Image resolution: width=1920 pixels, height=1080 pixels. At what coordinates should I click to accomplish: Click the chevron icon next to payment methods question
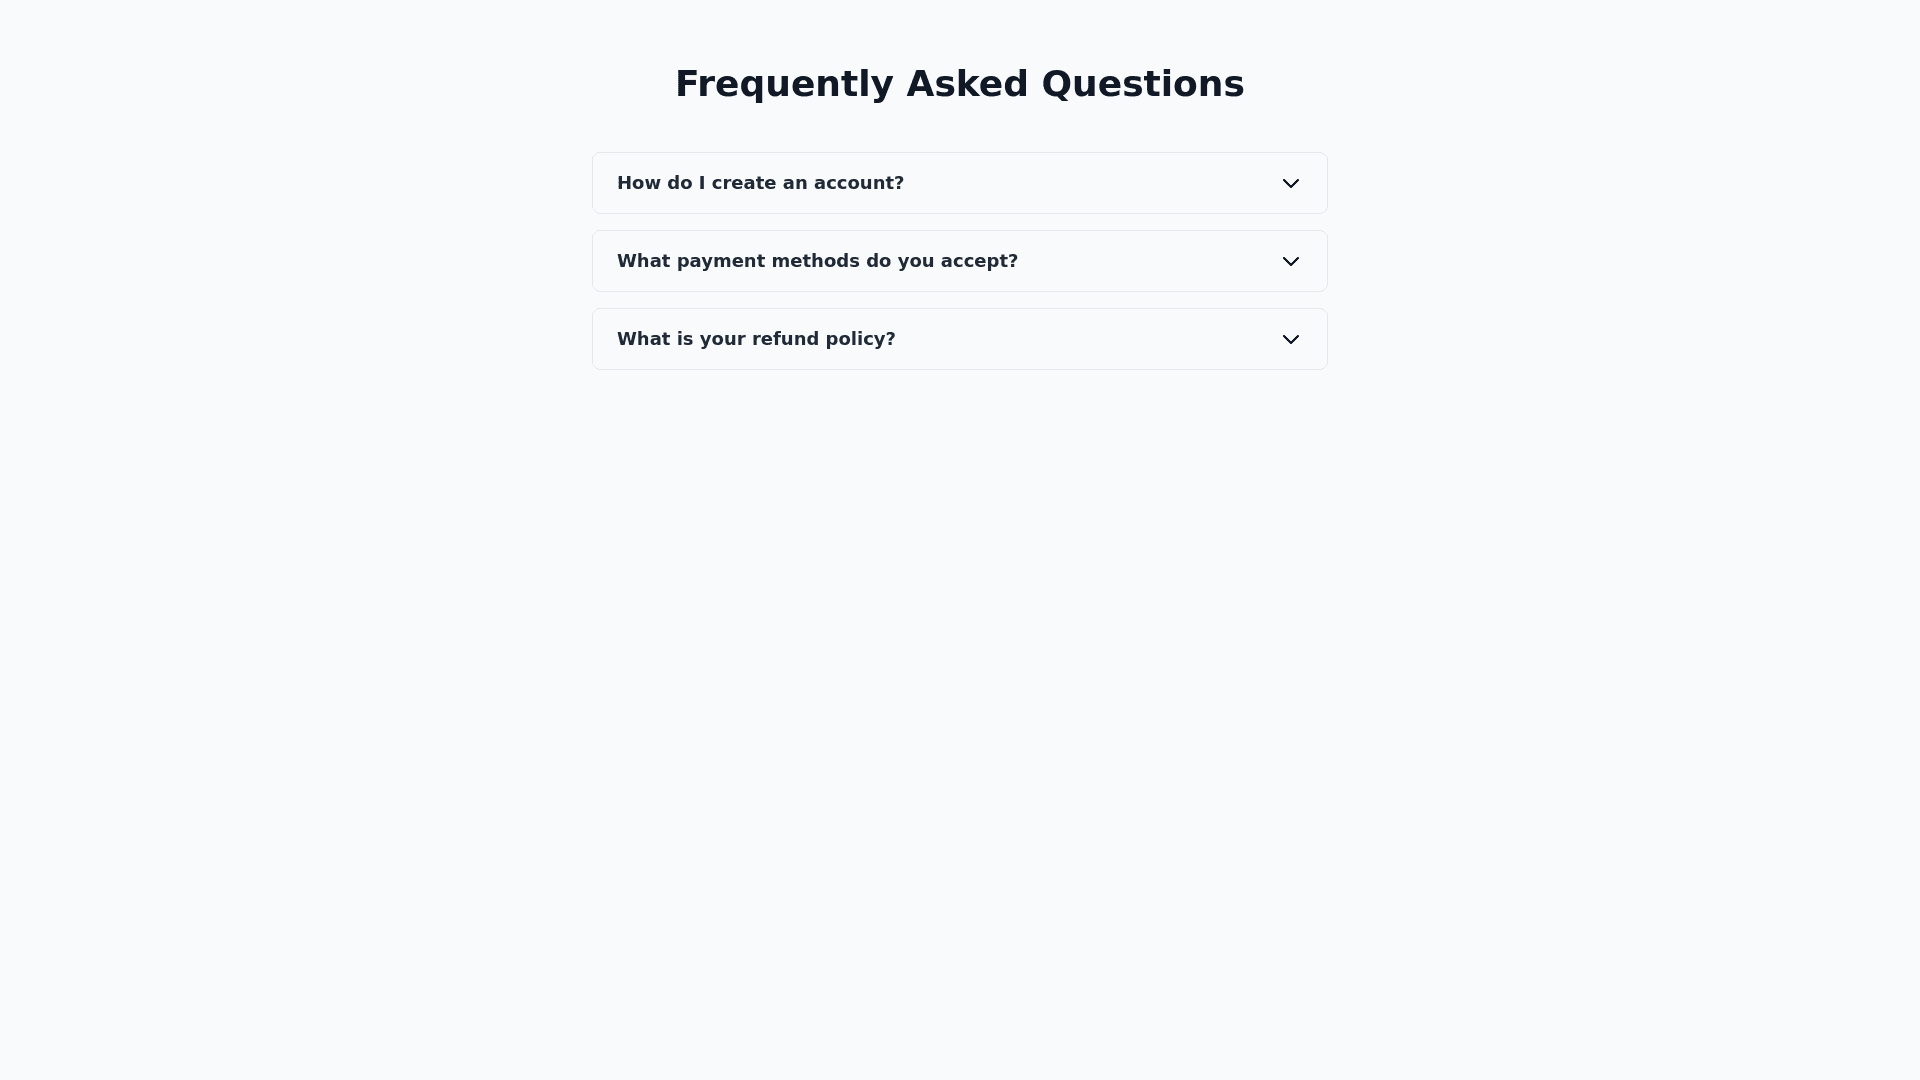1290,261
